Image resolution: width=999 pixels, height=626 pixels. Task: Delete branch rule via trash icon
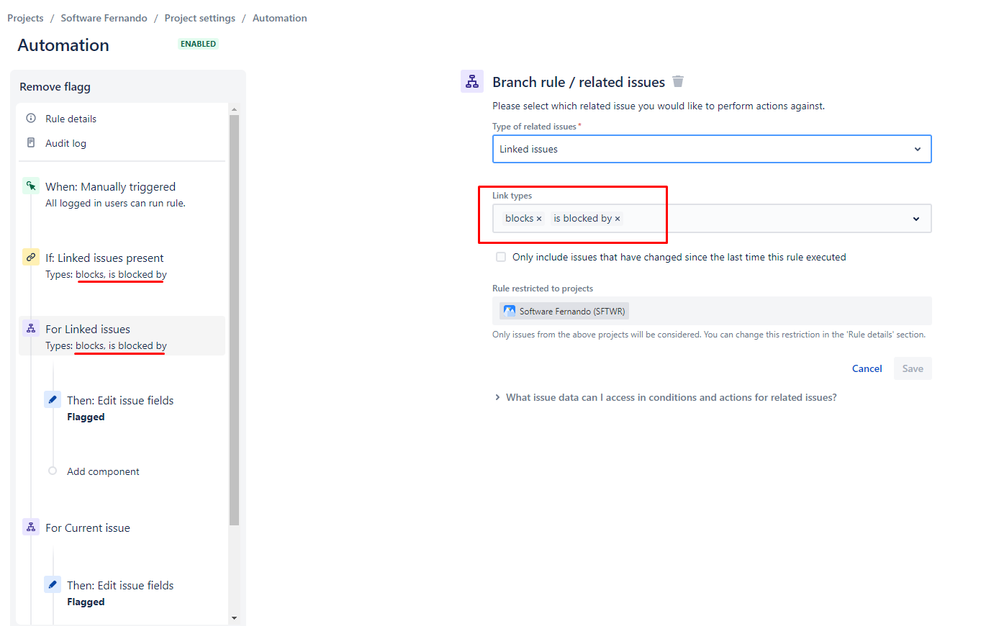coord(678,82)
